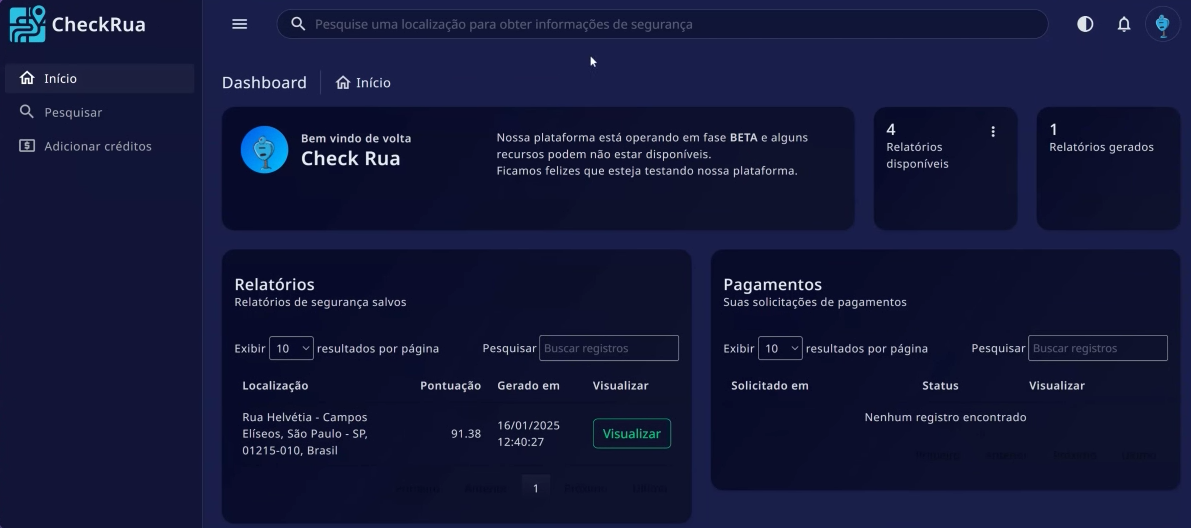Open the user avatar menu at top right
This screenshot has height=528, width=1191.
point(1162,24)
